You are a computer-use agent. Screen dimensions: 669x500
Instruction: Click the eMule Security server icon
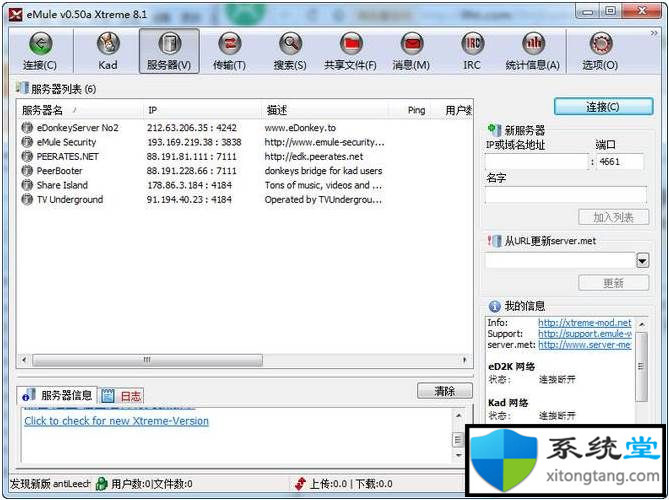click(27, 142)
